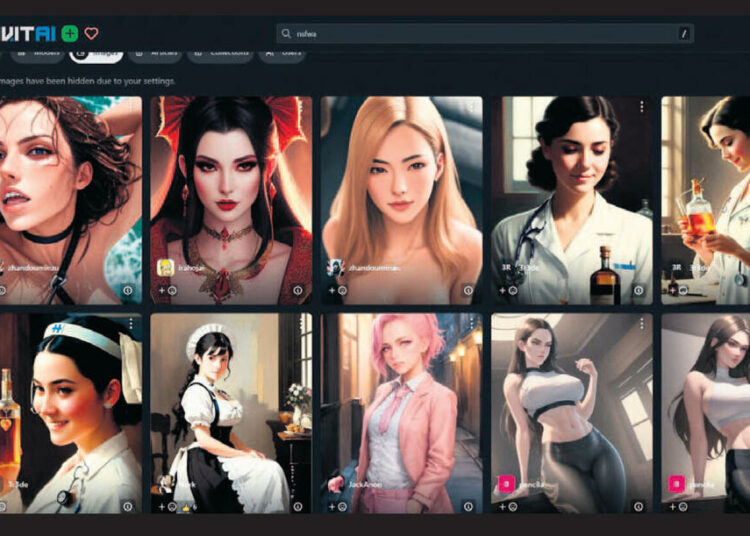The width and height of the screenshot is (750, 536).
Task: Click the hidden images settings notice text
Action: coord(87,81)
